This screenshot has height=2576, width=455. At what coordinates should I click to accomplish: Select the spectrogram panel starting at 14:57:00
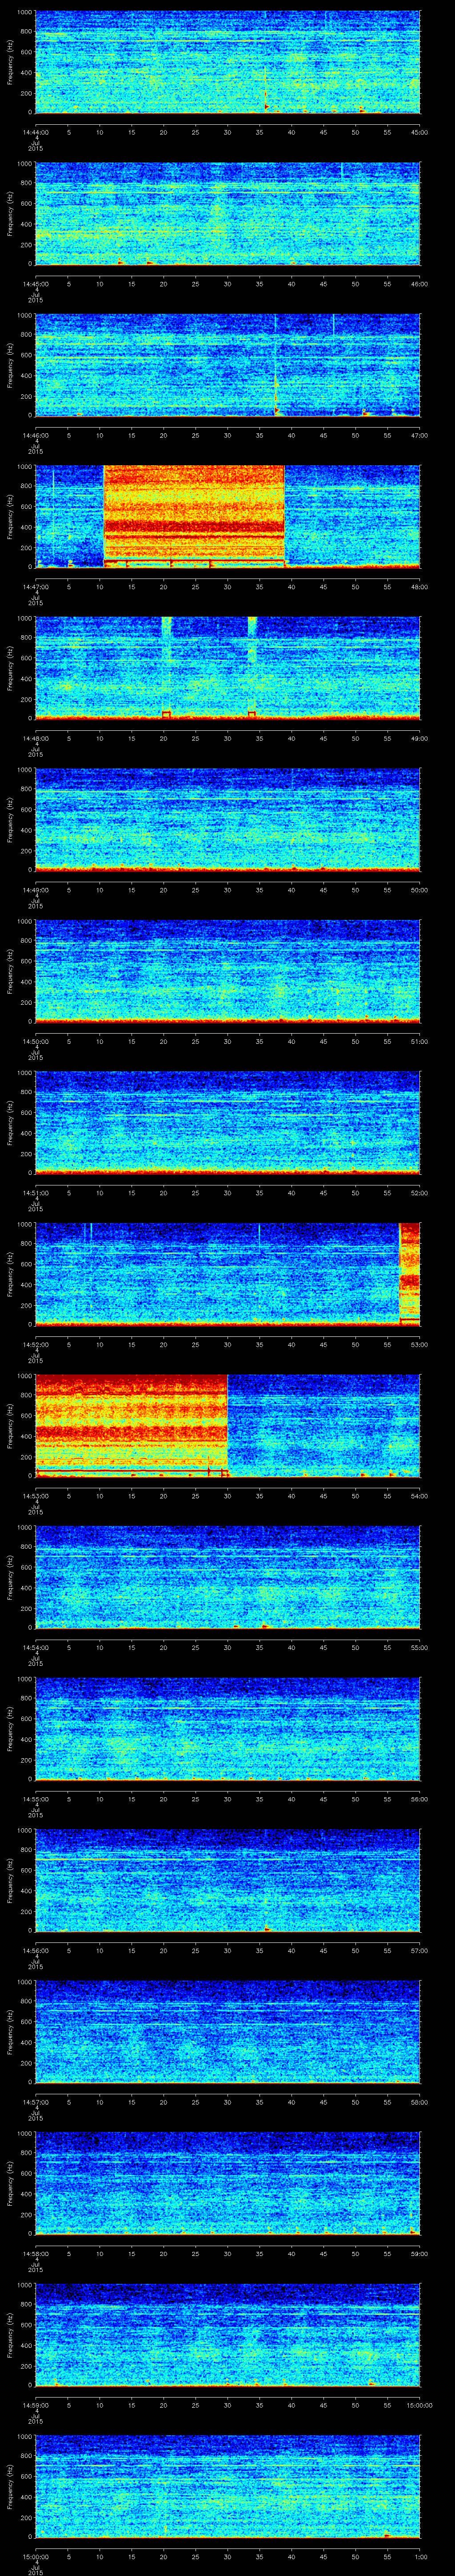pyautogui.click(x=227, y=2032)
